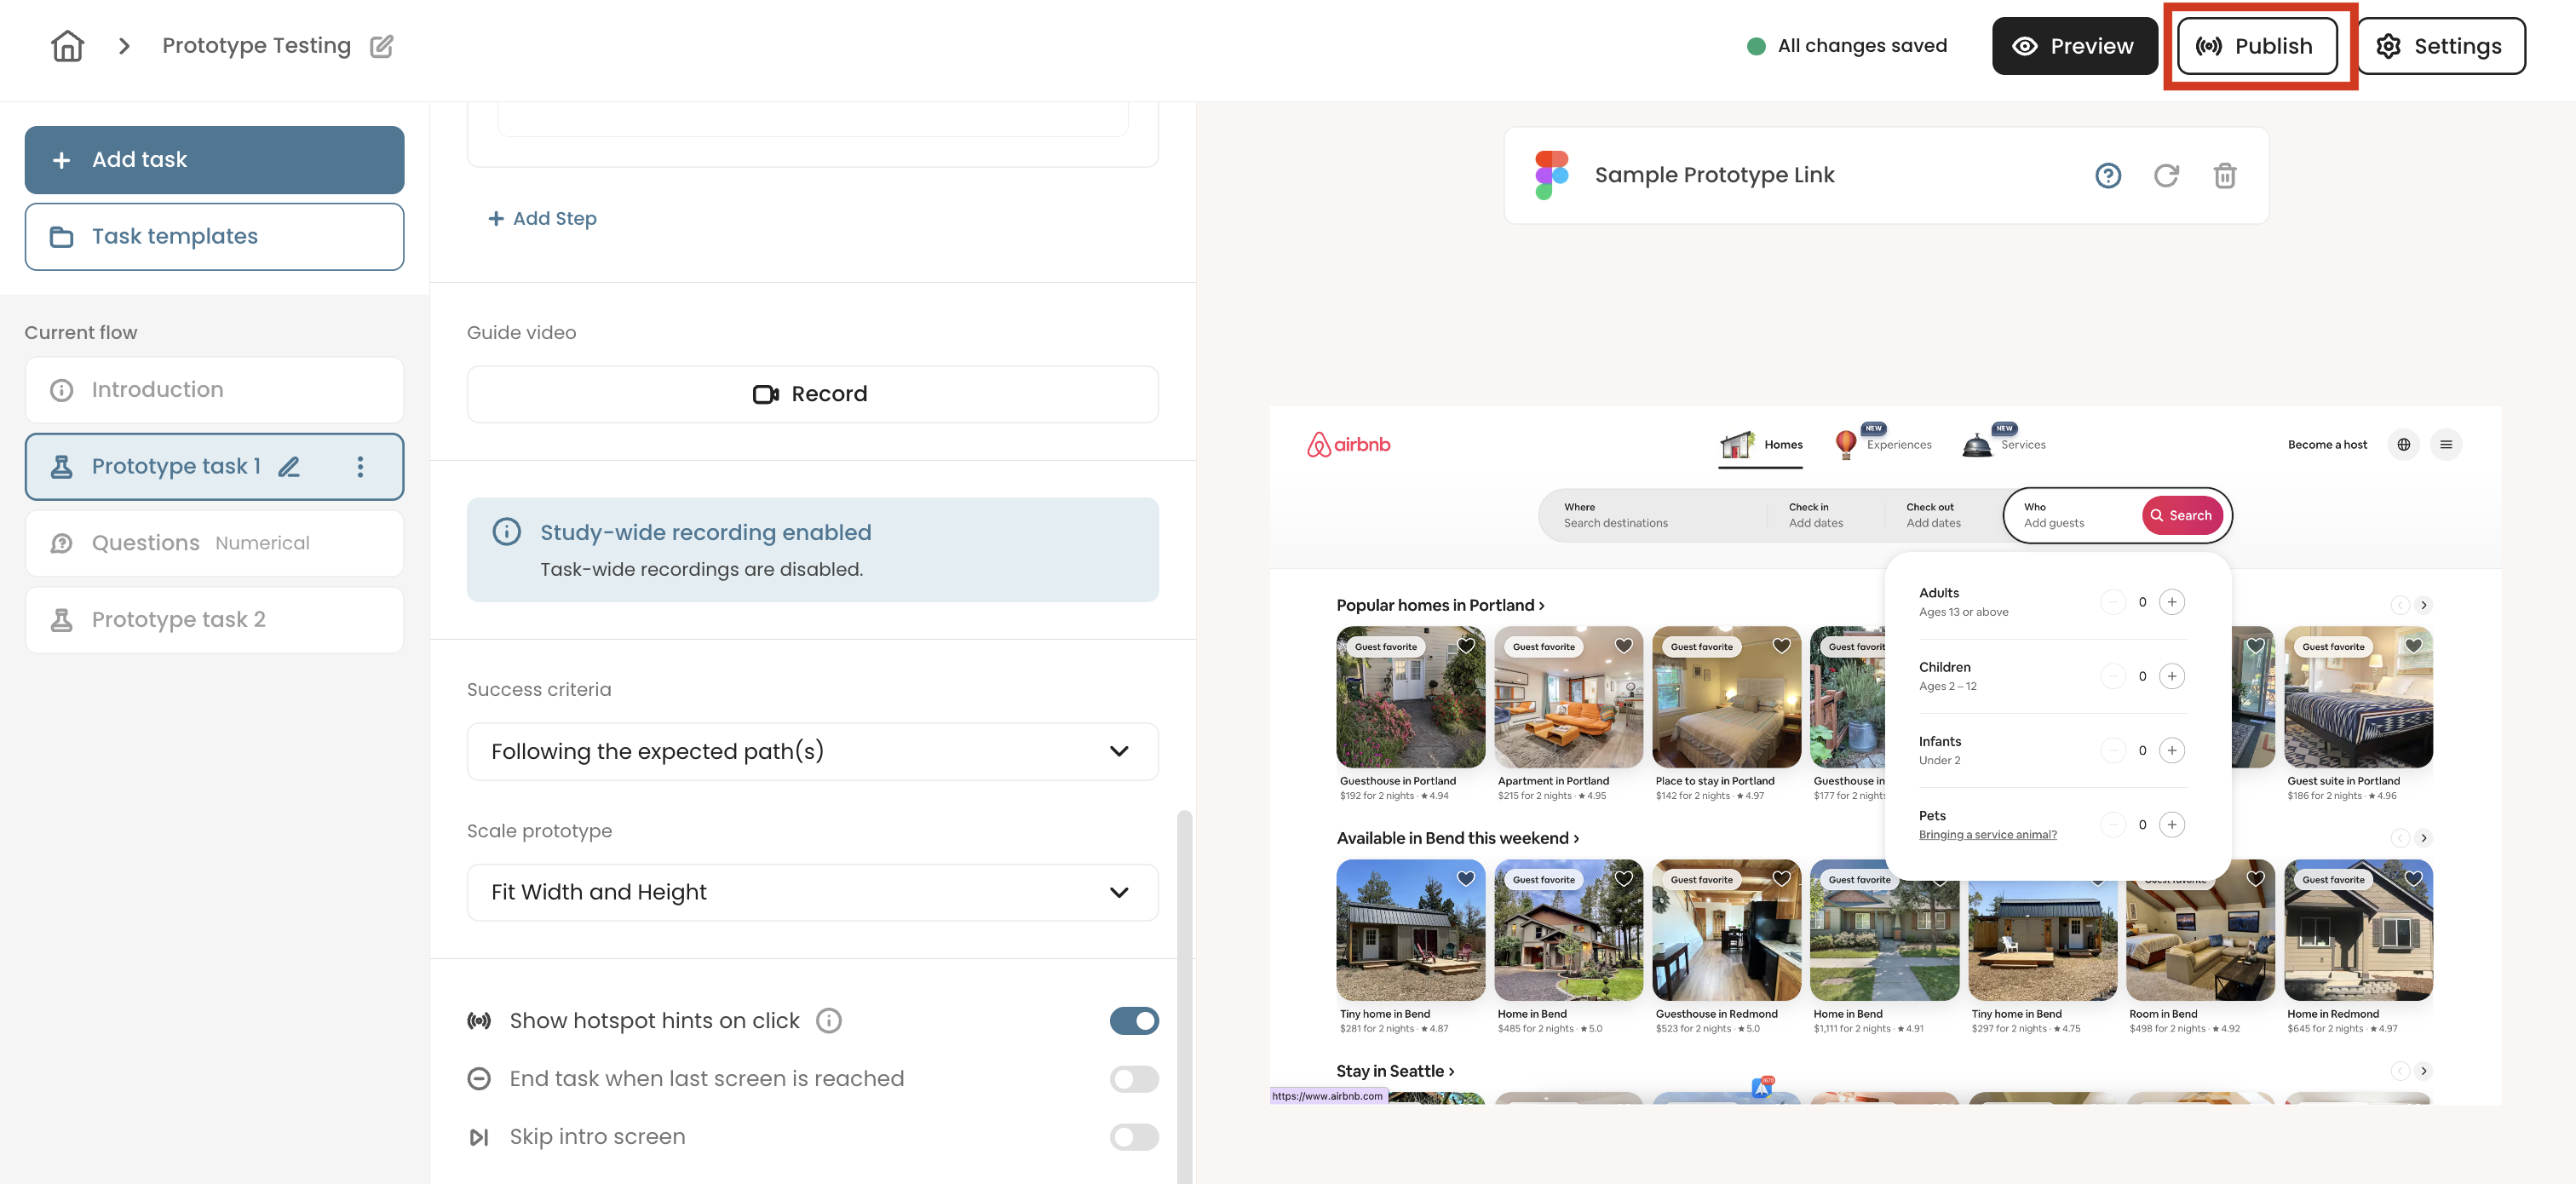This screenshot has height=1184, width=2576.
Task: Expand the Scale prototype dropdown
Action: click(812, 893)
